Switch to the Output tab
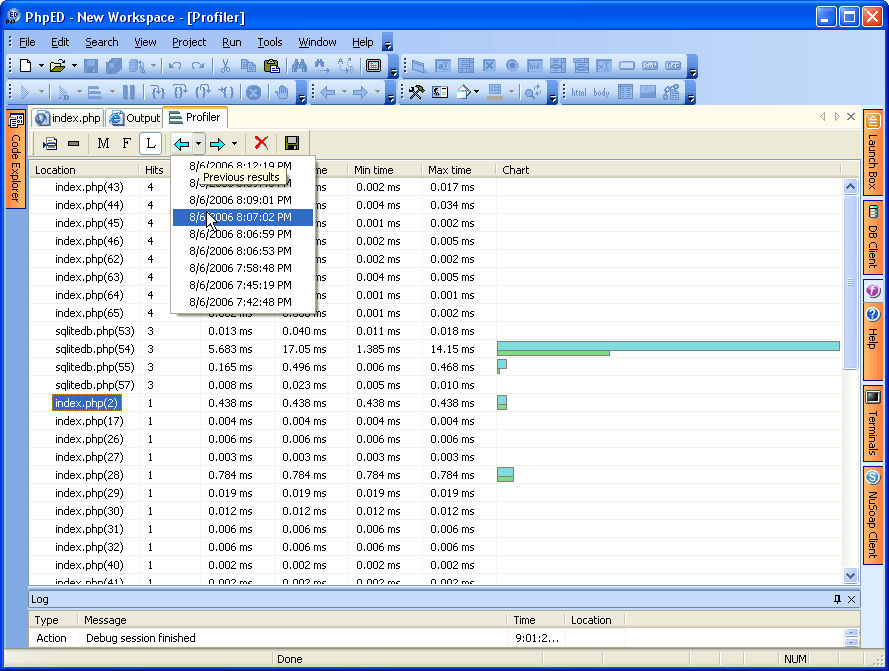The height and width of the screenshot is (671, 889). pyautogui.click(x=135, y=118)
